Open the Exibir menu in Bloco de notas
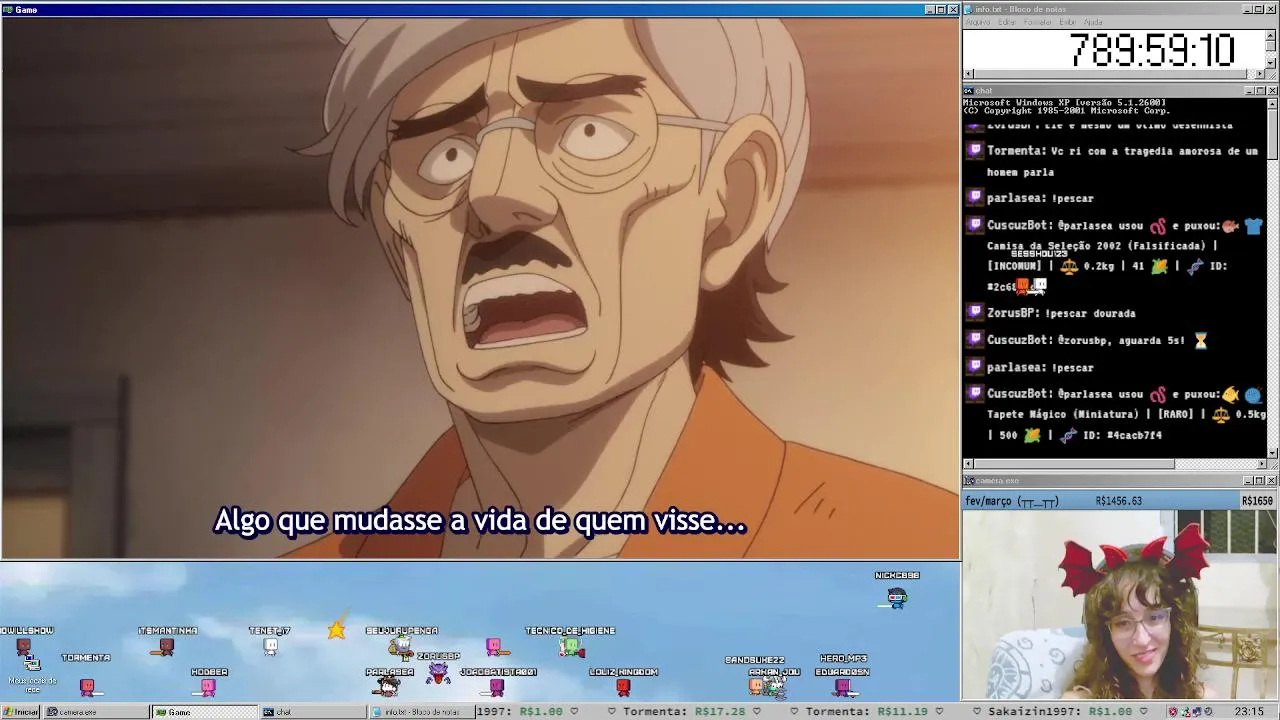Screen dimensions: 1280x720 tap(1067, 22)
